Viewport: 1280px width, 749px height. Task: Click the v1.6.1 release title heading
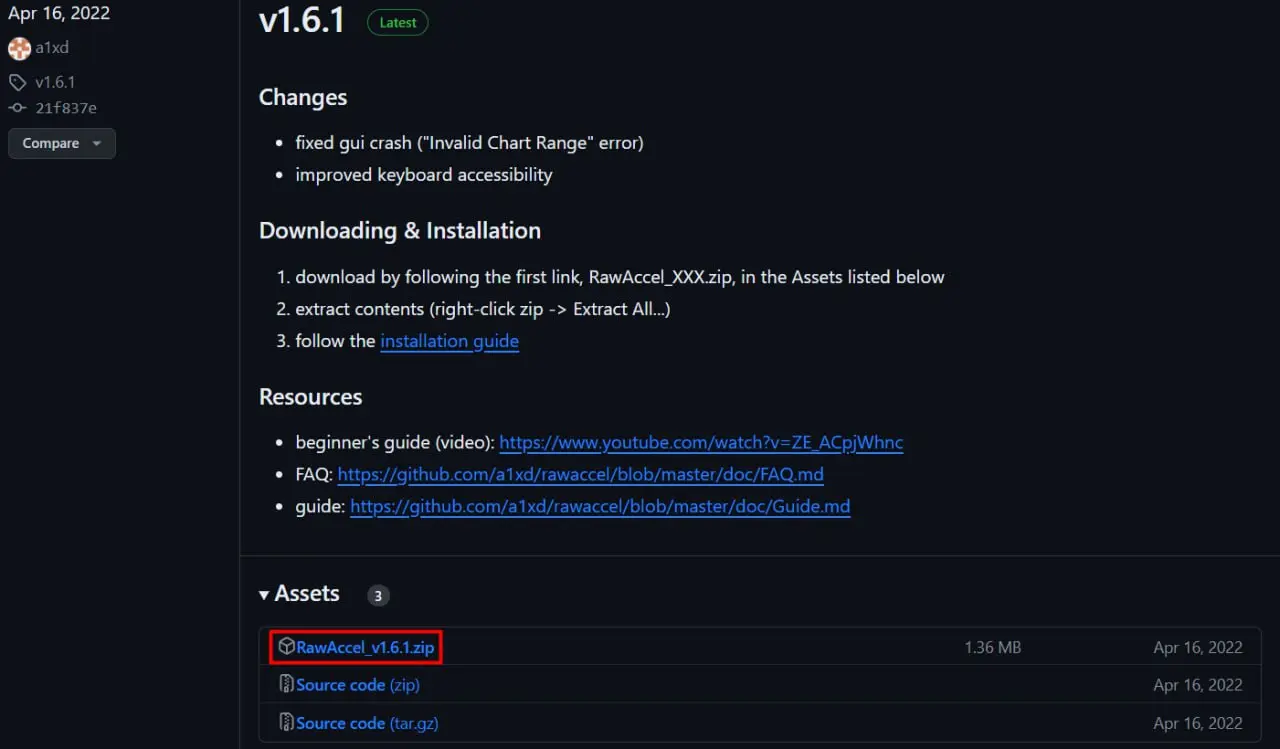302,20
